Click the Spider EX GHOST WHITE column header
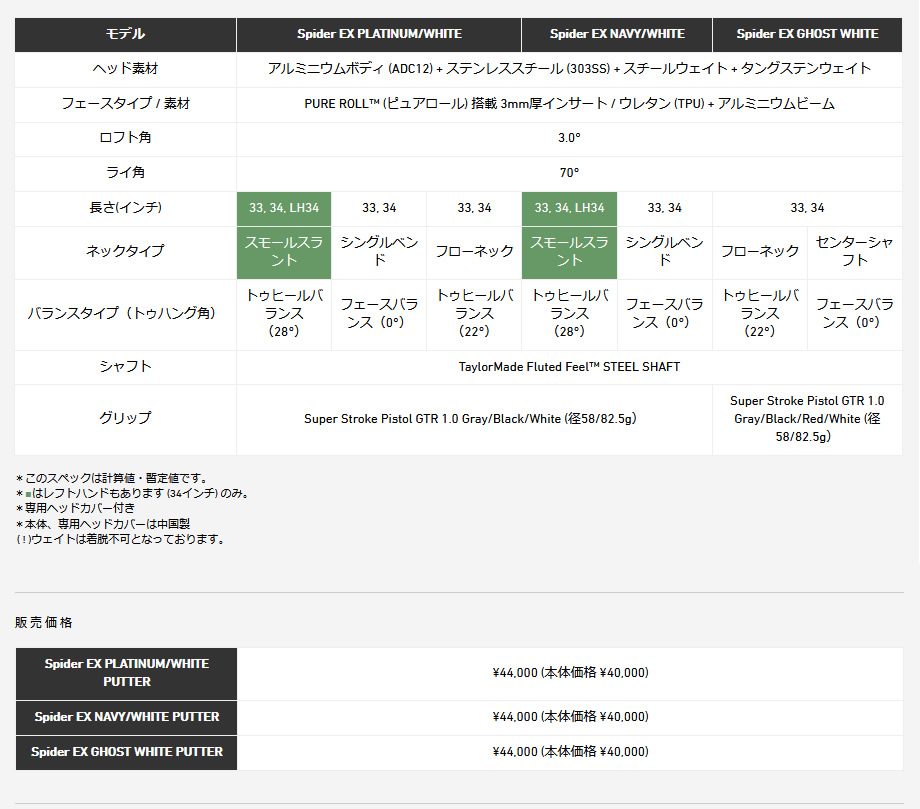 tap(807, 34)
